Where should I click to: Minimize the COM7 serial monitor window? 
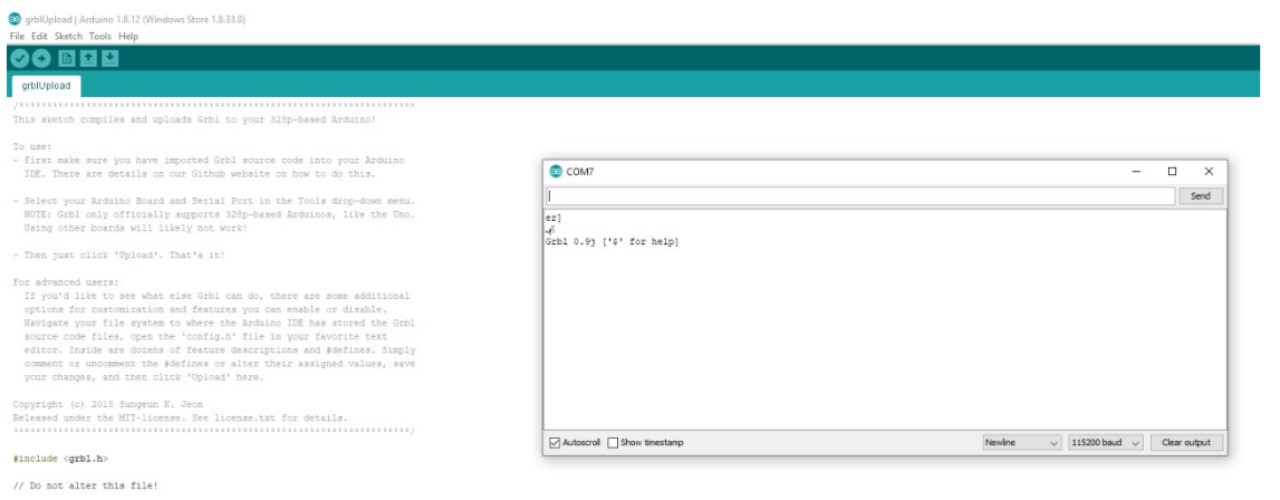coord(1136,172)
